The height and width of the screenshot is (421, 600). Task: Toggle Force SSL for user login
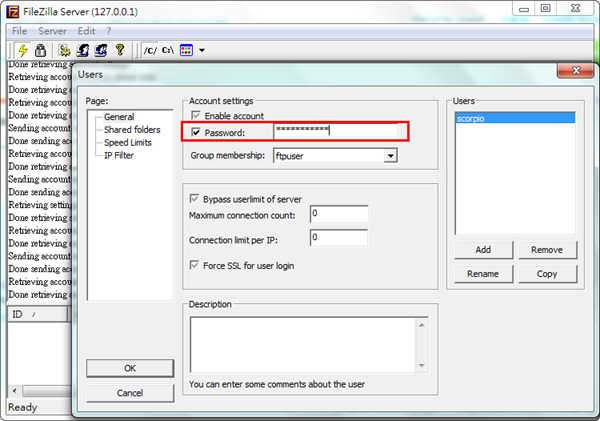[196, 265]
